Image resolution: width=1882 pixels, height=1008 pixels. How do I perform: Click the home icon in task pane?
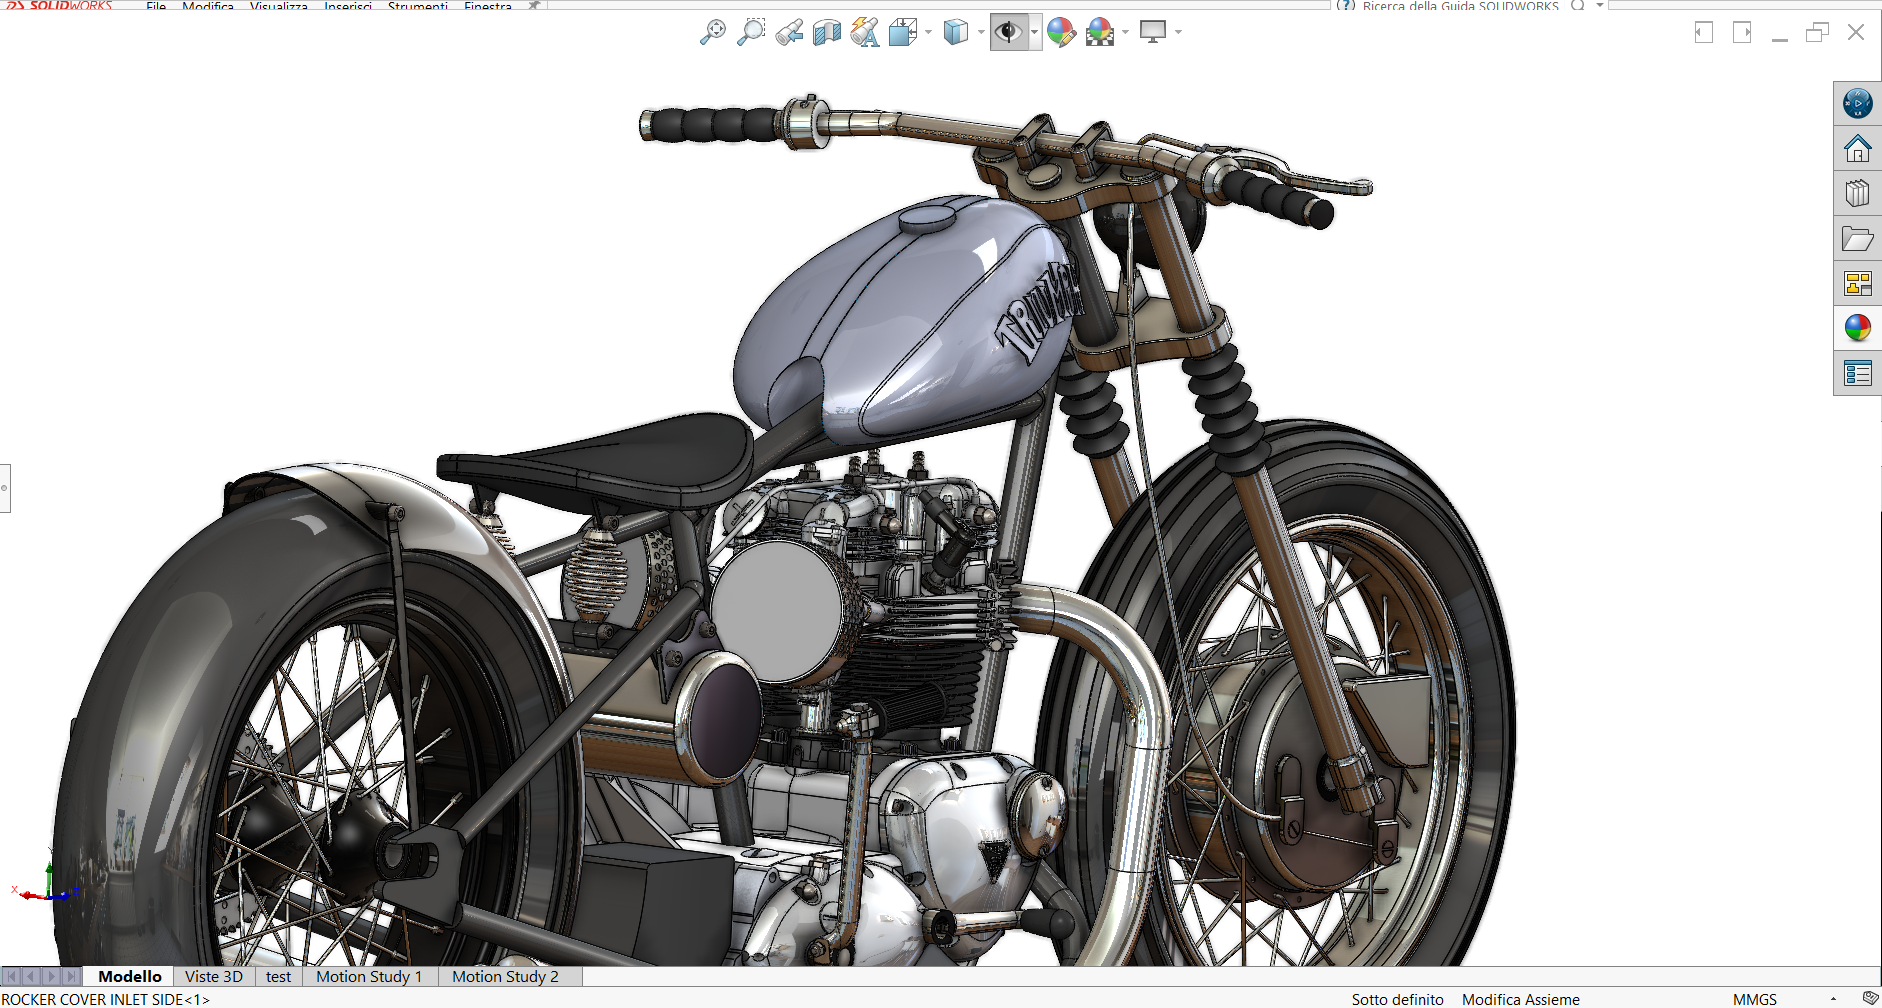pos(1857,149)
